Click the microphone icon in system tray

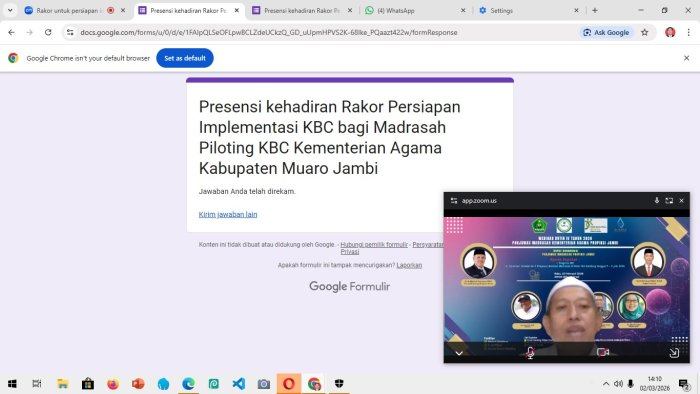coord(630,384)
